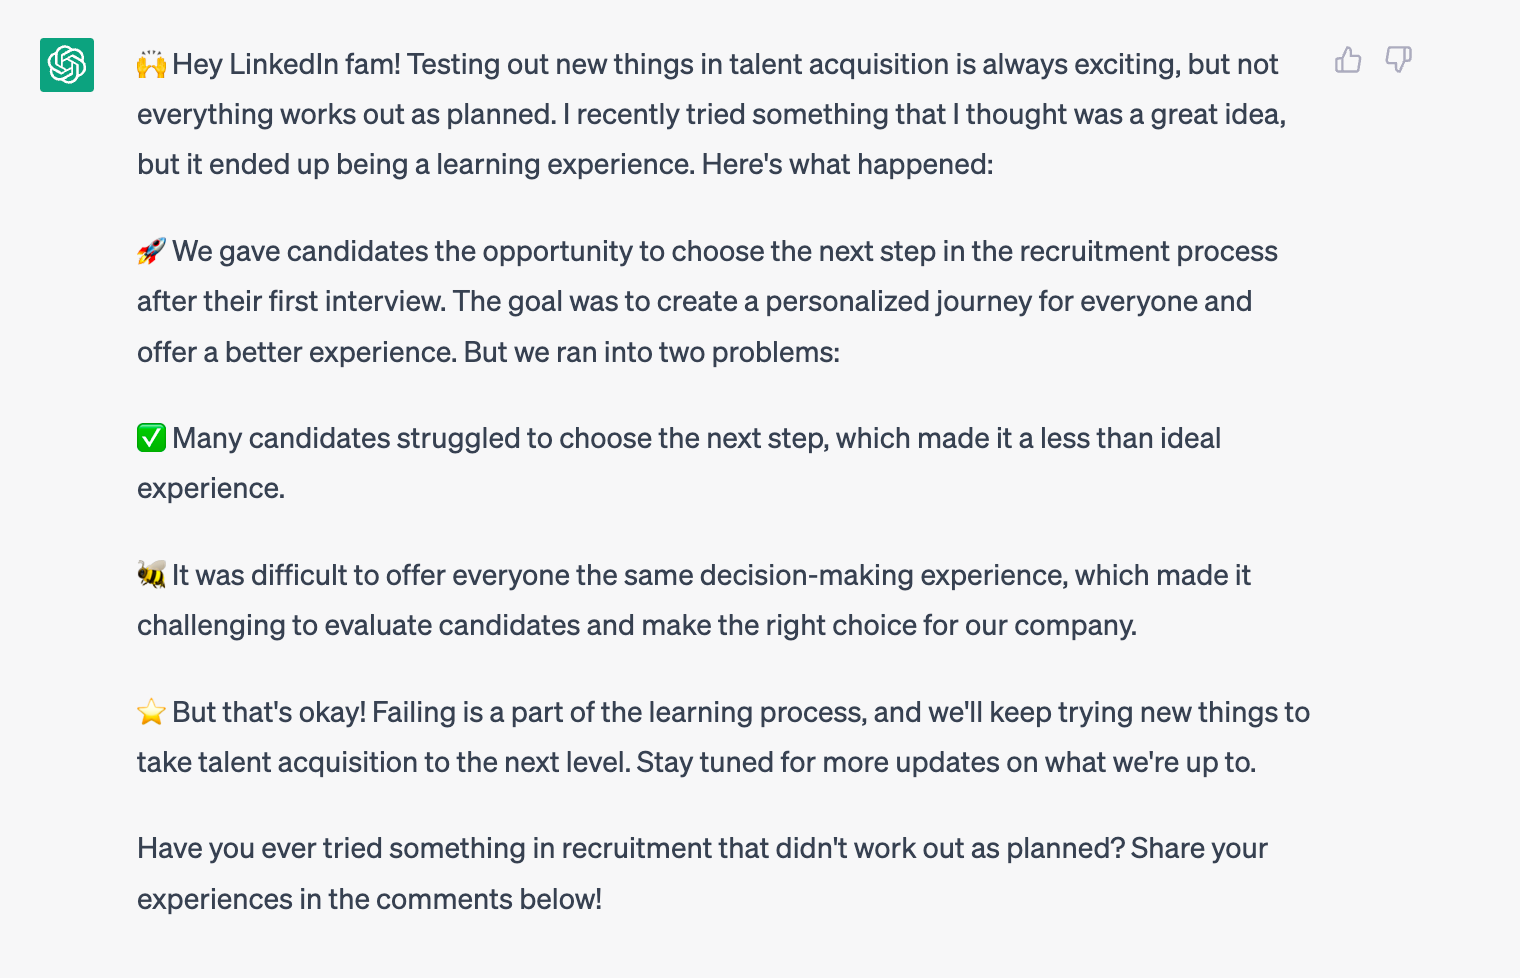Click the sentence Stay tuned for more updates
Image resolution: width=1520 pixels, height=978 pixels.
click(946, 762)
